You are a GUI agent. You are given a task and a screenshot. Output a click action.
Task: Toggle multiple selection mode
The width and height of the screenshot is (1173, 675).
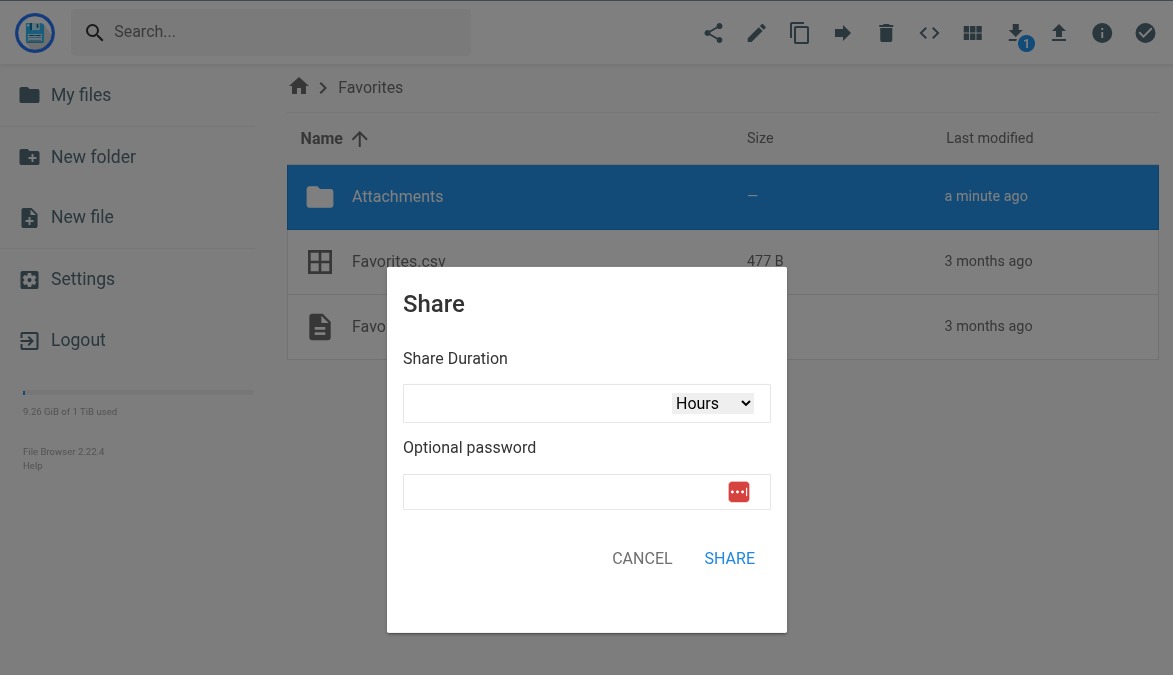click(1145, 32)
